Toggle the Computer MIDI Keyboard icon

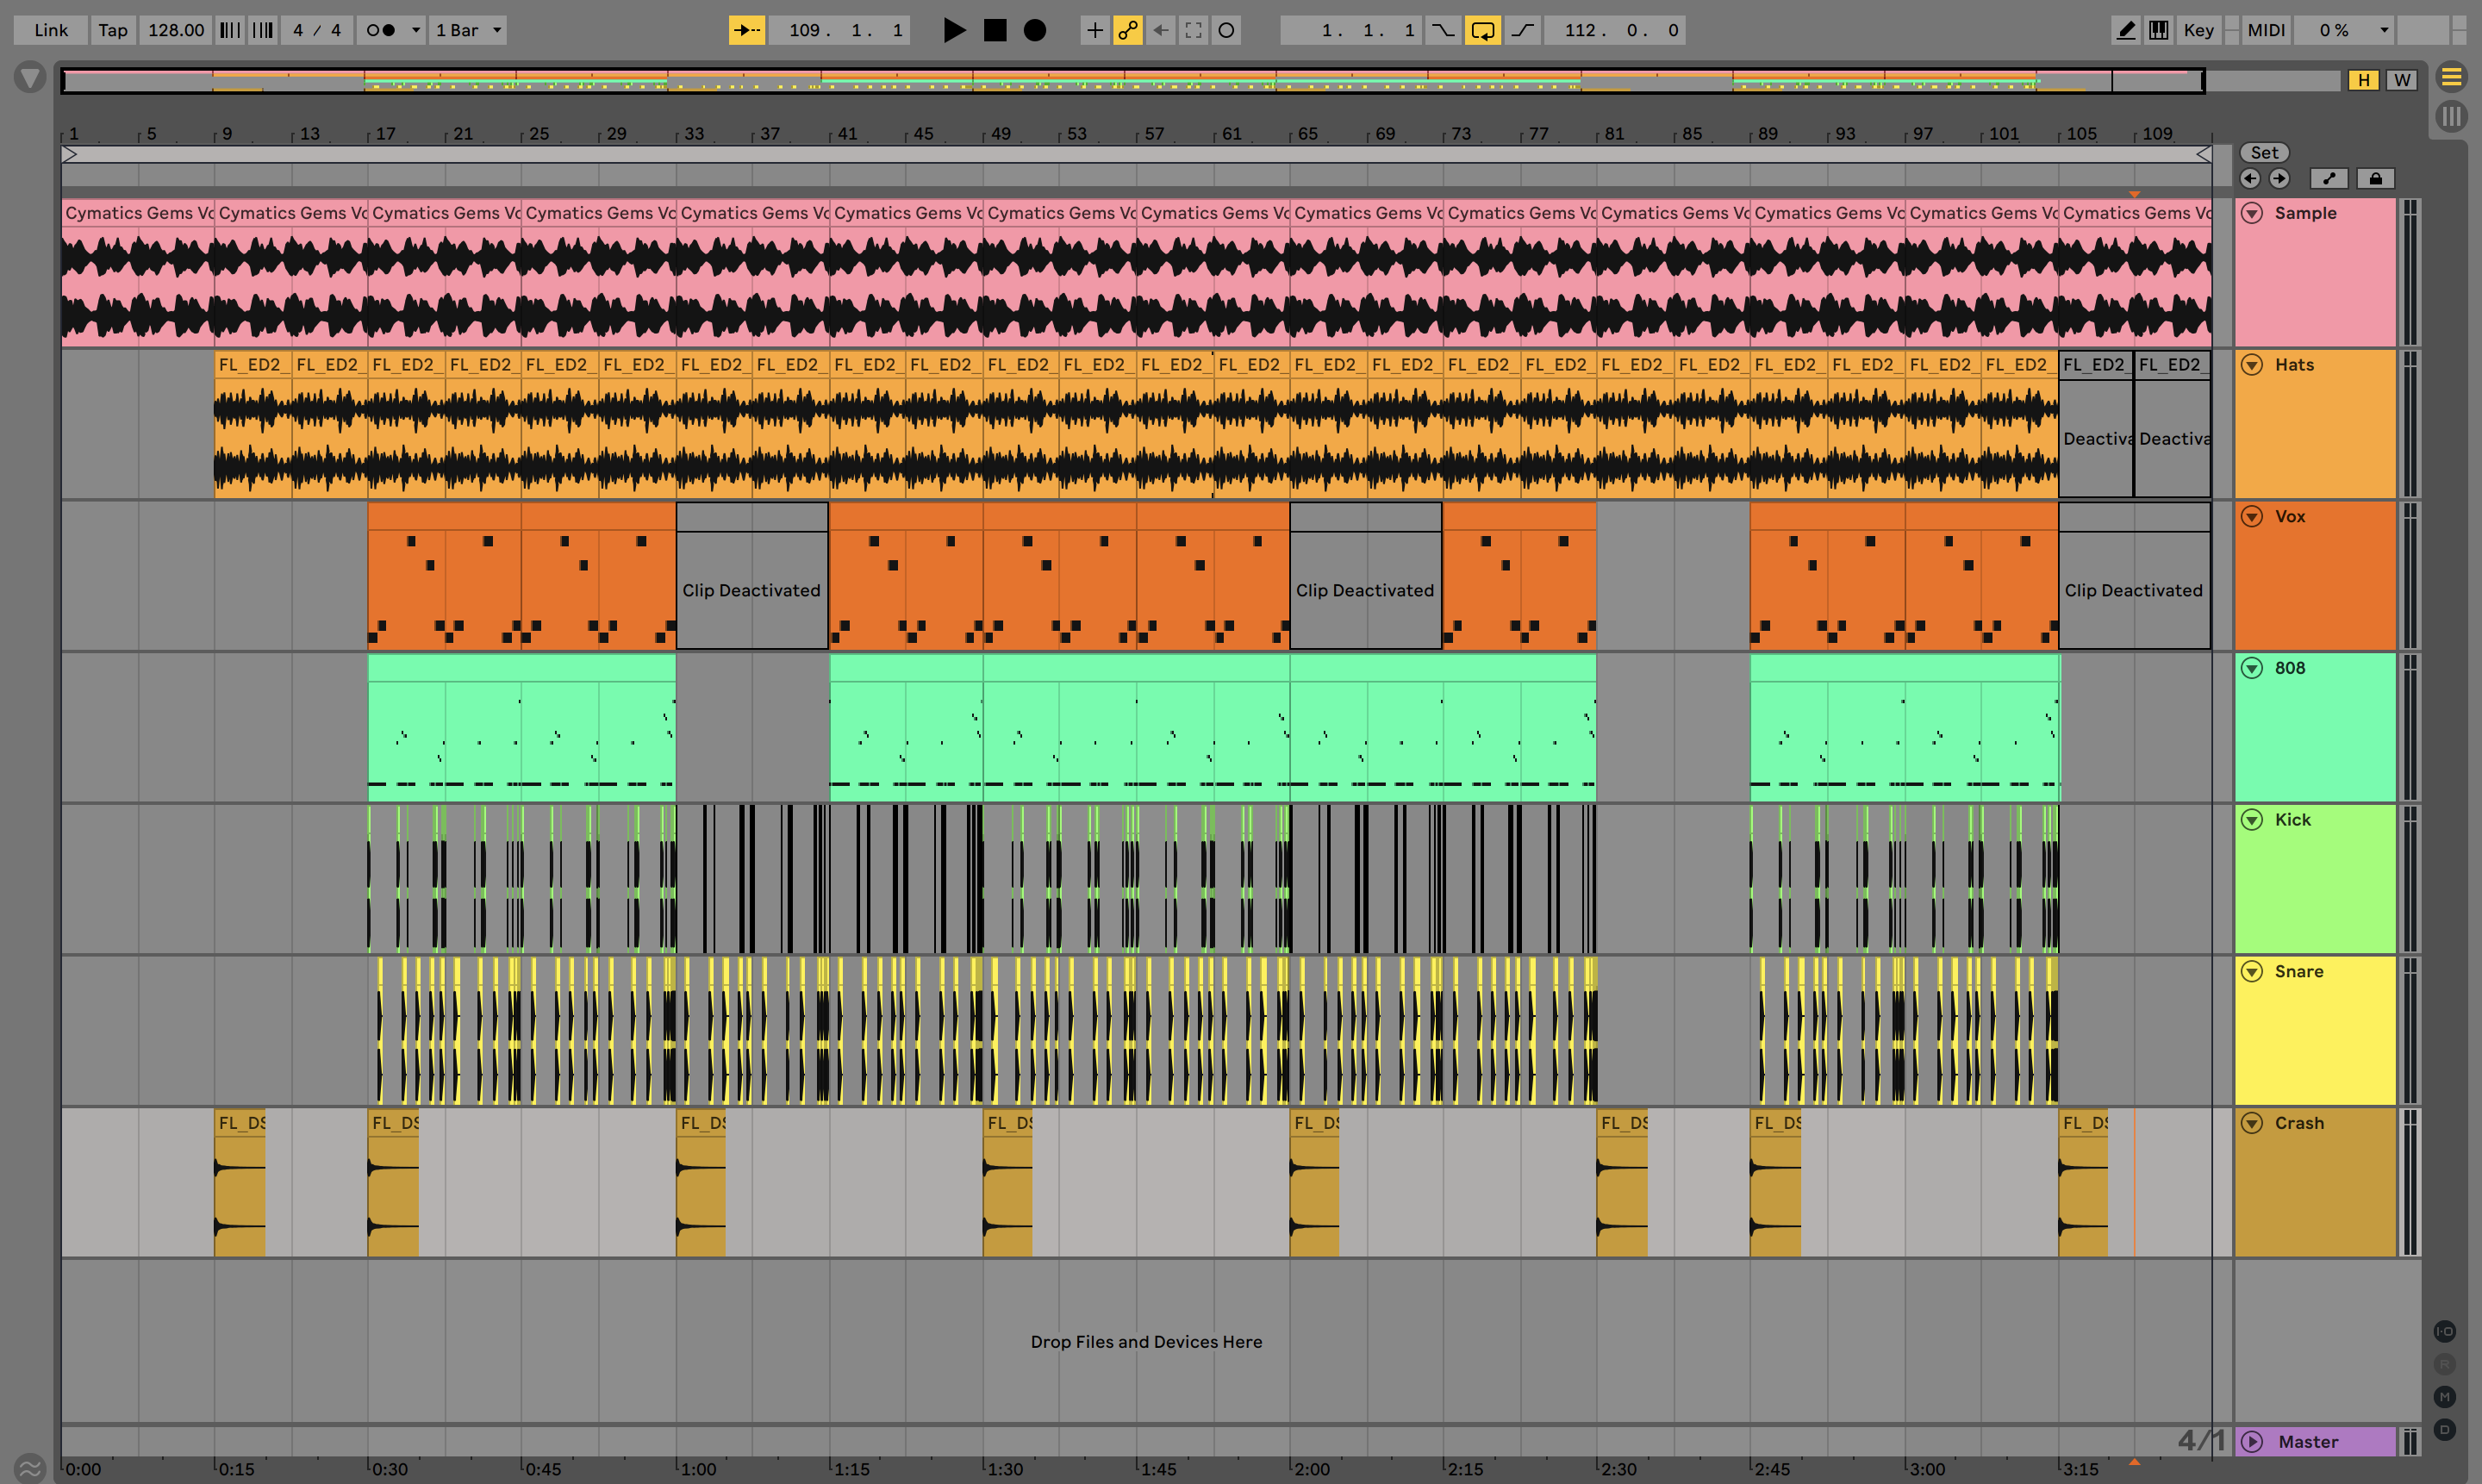(x=2159, y=30)
